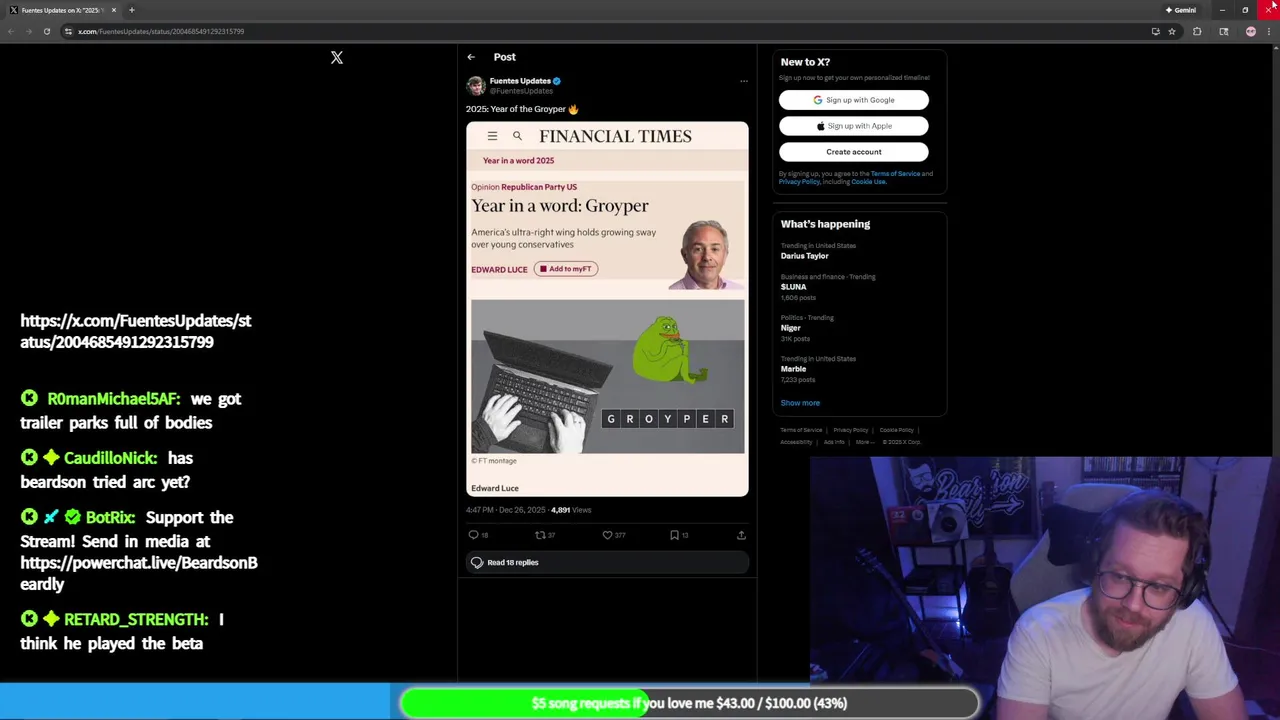Click chat username RETARD_STRENGTH
The image size is (1280, 720).
pos(136,620)
